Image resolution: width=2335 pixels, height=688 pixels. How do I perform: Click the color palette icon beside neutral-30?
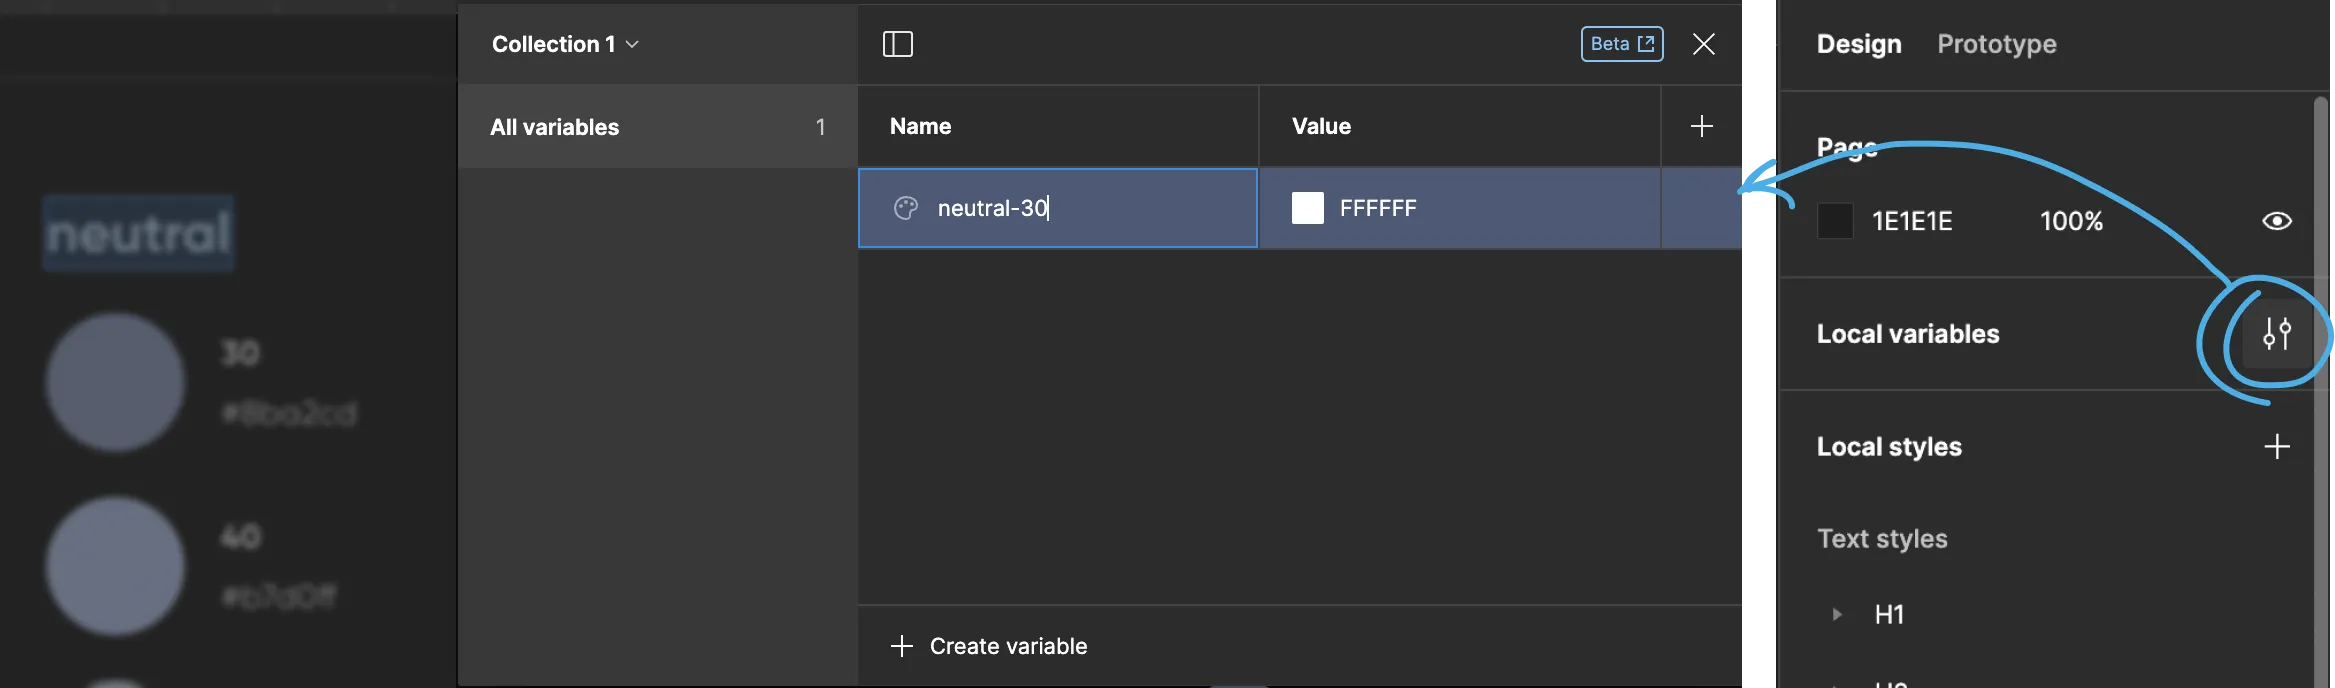(906, 208)
